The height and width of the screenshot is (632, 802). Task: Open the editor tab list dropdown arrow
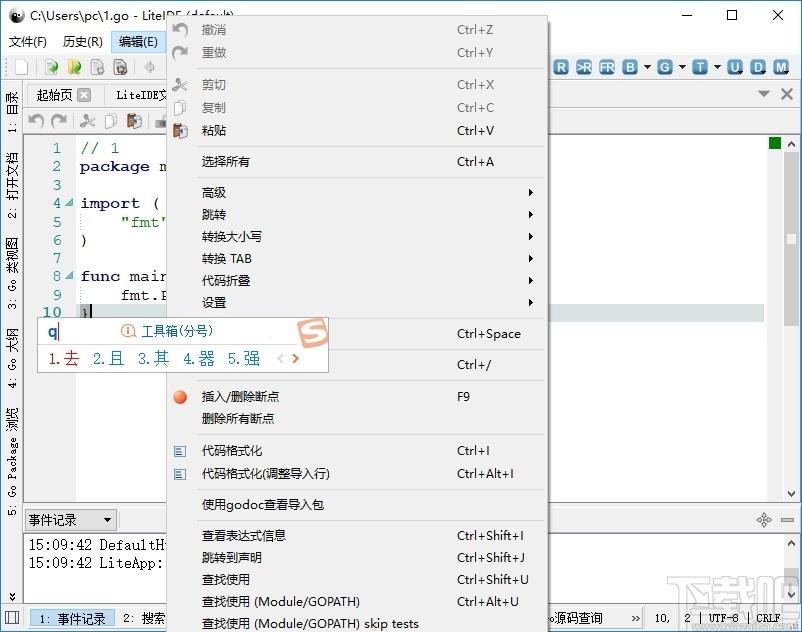pyautogui.click(x=764, y=94)
